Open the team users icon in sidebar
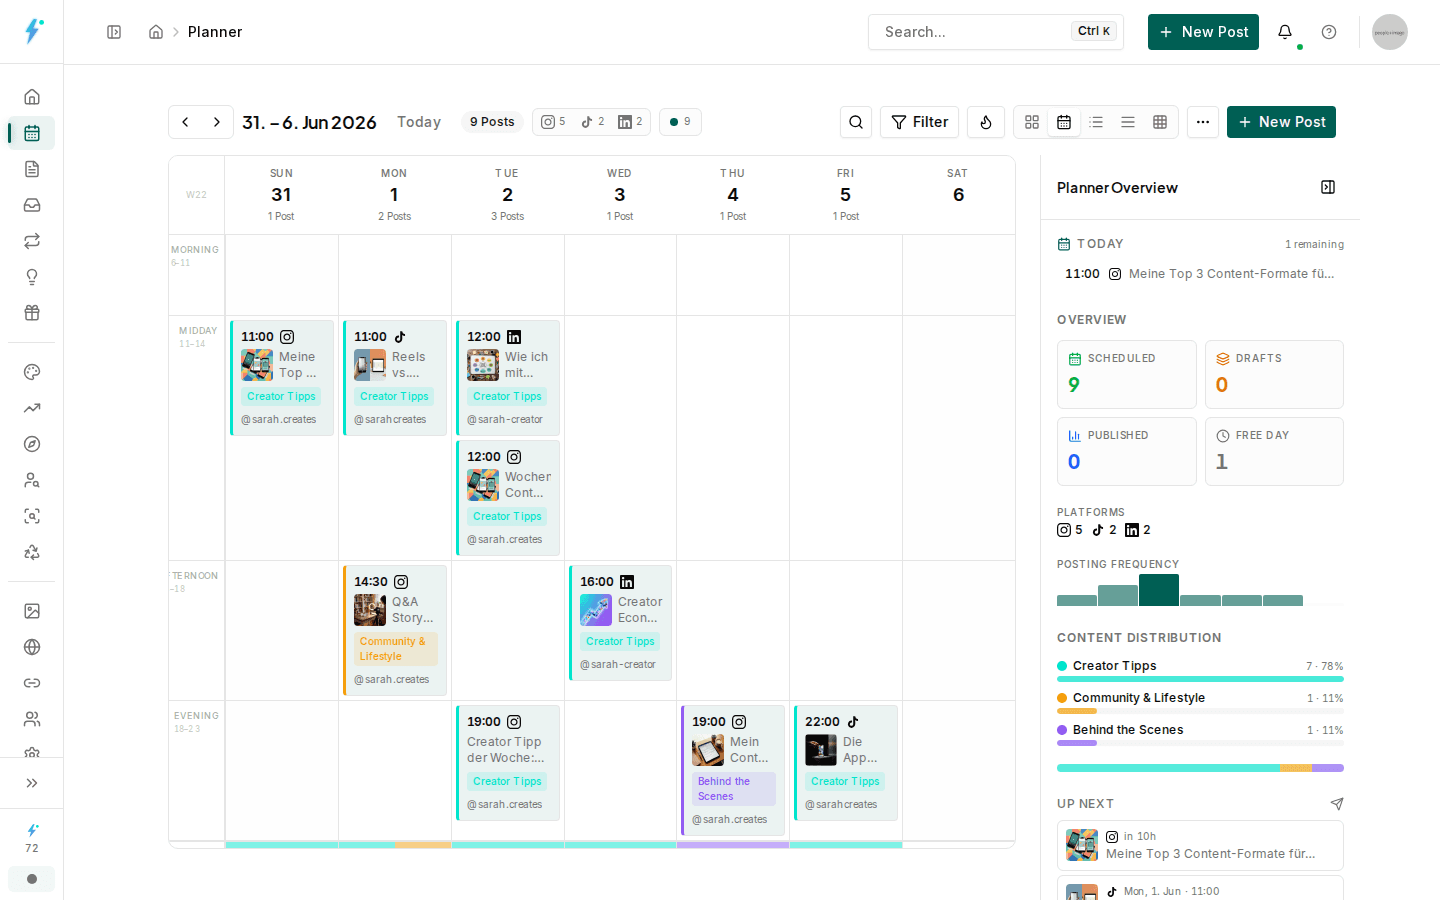Image resolution: width=1440 pixels, height=900 pixels. click(x=32, y=719)
